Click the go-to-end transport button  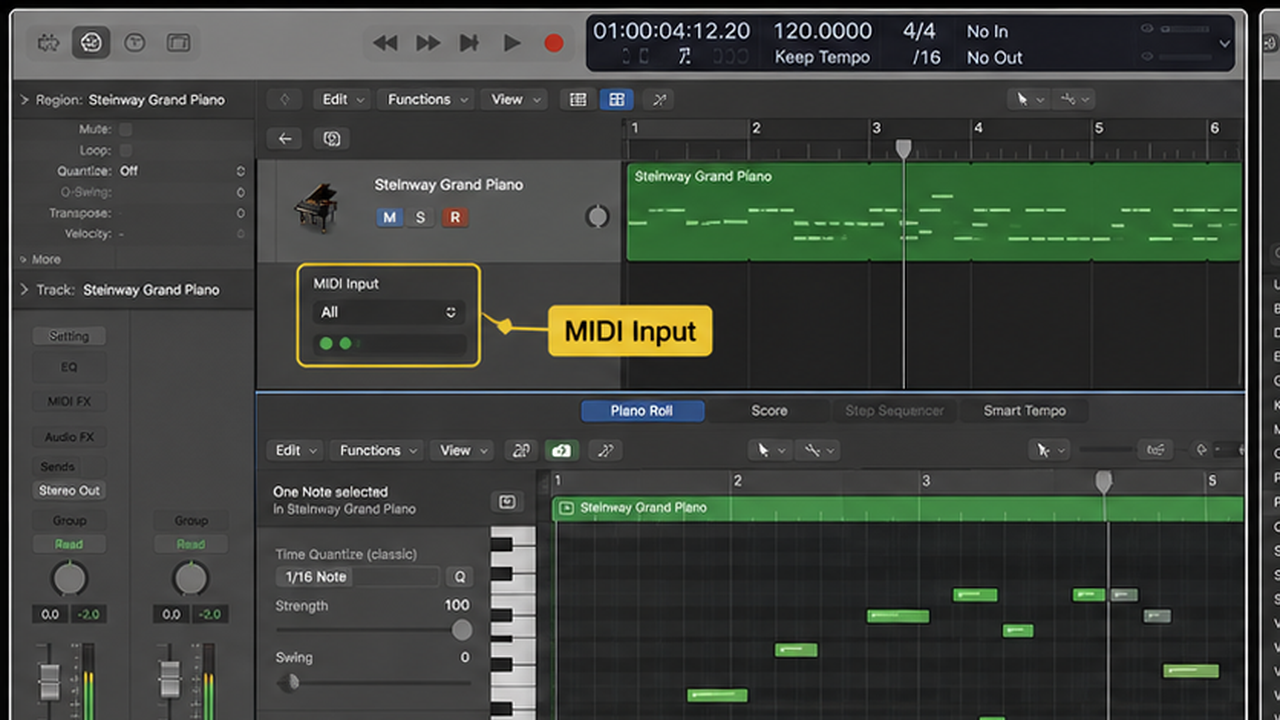[x=469, y=43]
